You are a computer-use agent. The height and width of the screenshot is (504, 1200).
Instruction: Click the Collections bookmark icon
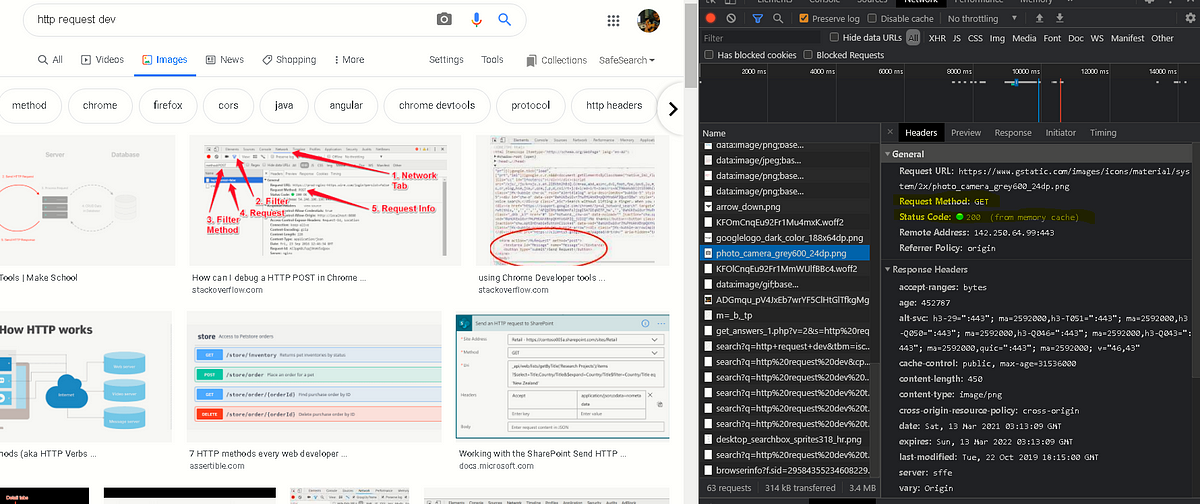[532, 60]
